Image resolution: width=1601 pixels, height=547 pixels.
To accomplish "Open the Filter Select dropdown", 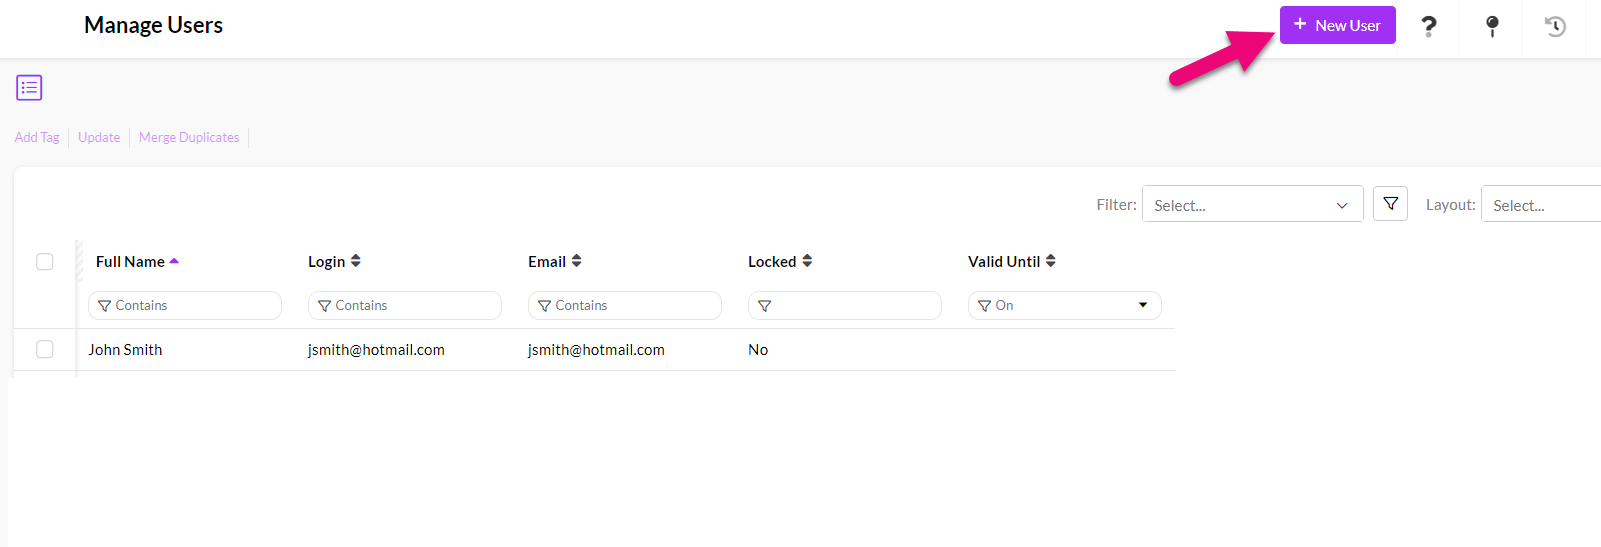I will [x=1252, y=205].
